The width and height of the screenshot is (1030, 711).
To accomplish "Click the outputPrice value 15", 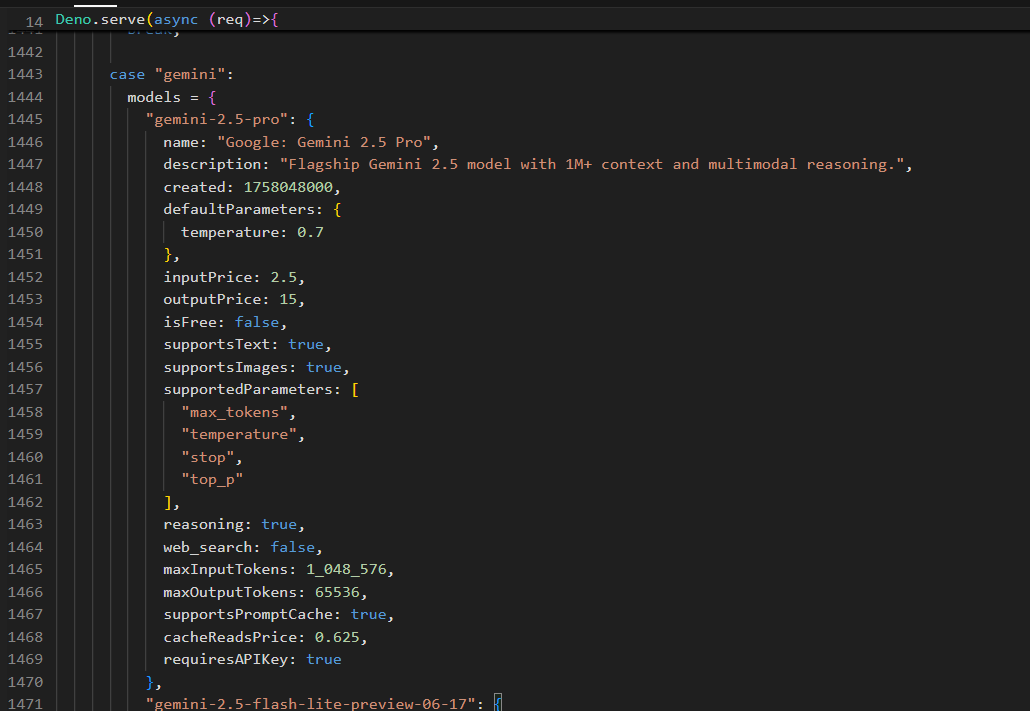I will point(288,300).
